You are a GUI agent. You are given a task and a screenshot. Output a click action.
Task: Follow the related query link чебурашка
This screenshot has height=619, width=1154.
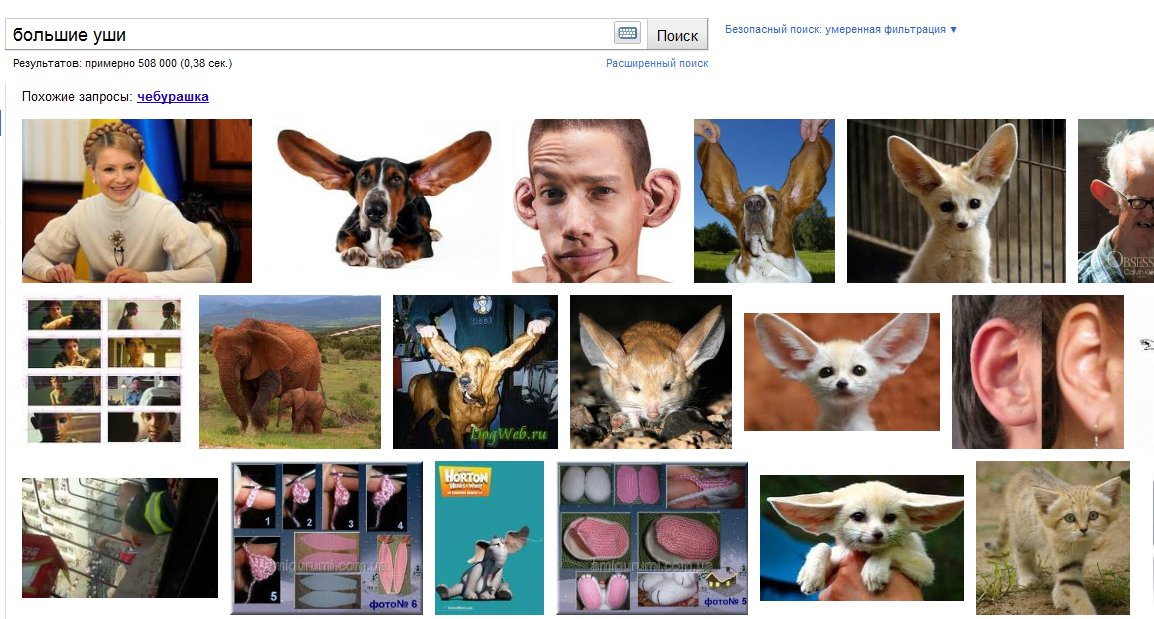[173, 97]
